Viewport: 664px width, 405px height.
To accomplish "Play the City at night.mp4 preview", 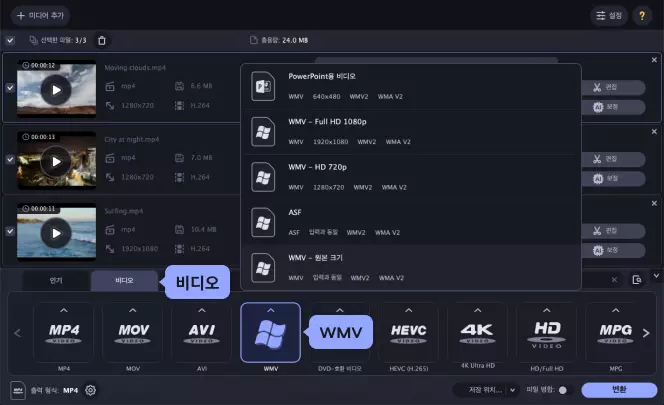I will pyautogui.click(x=56, y=161).
